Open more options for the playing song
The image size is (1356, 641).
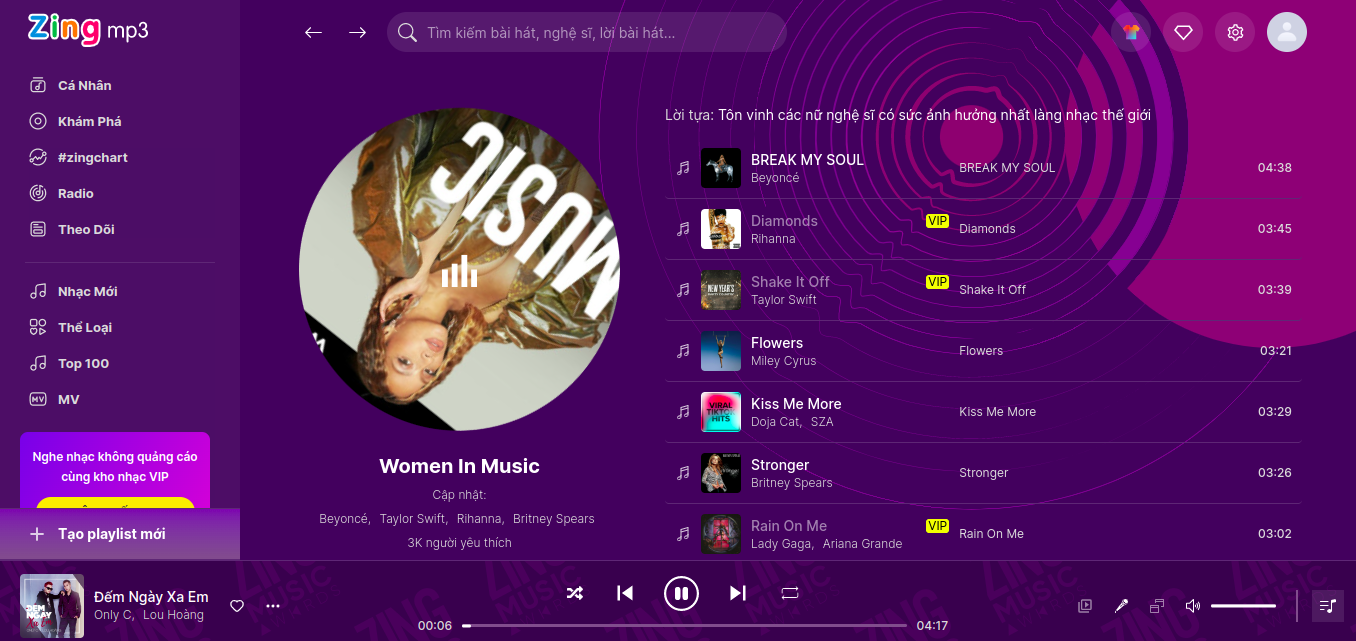(x=273, y=606)
